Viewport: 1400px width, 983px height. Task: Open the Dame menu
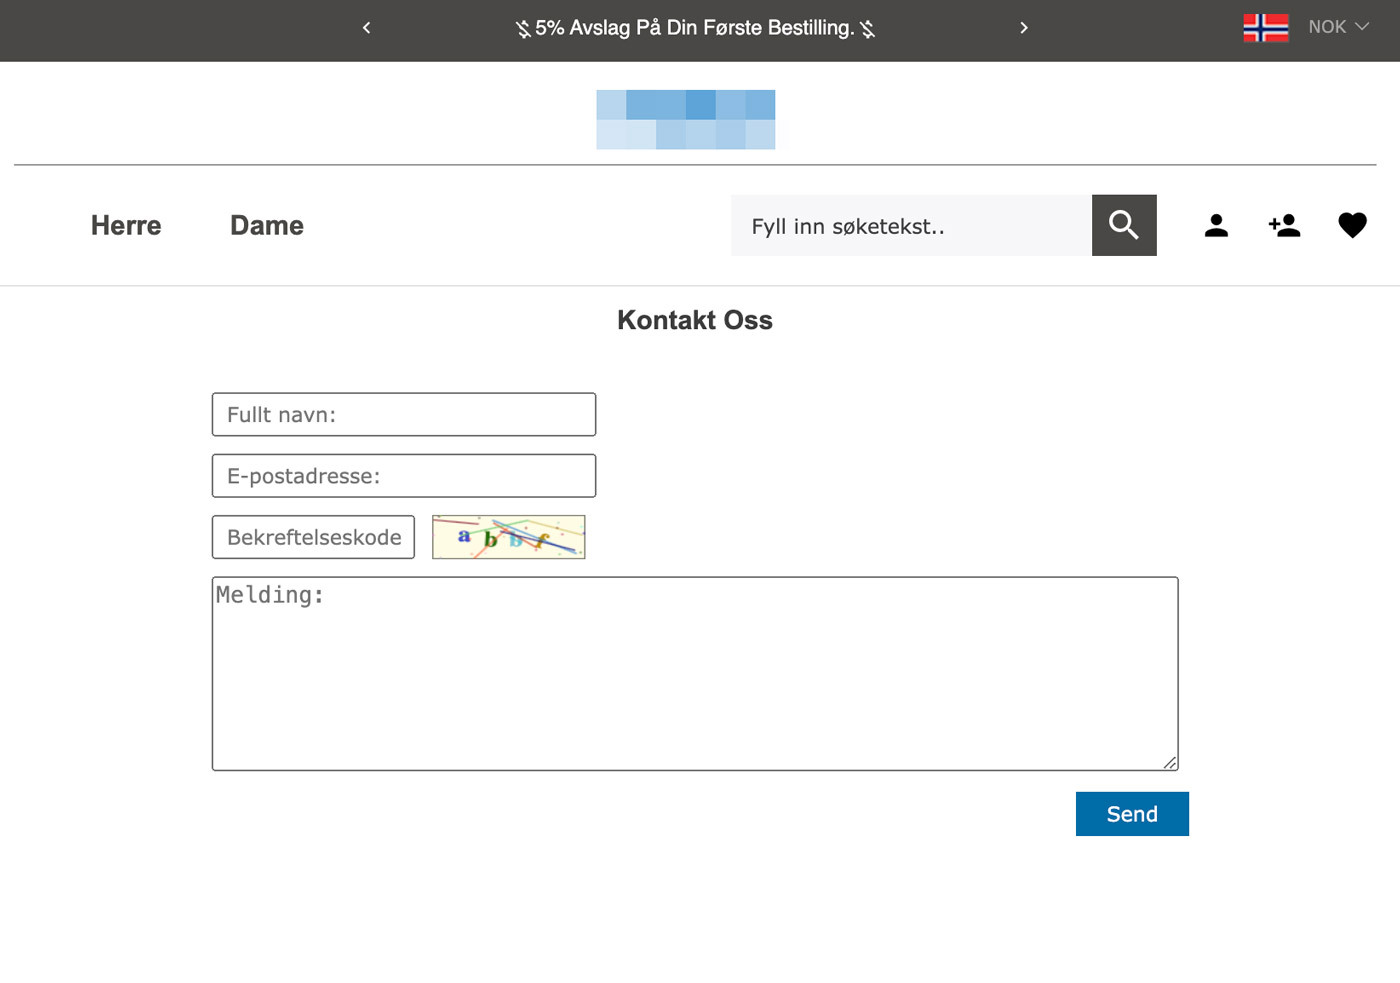[x=267, y=226]
